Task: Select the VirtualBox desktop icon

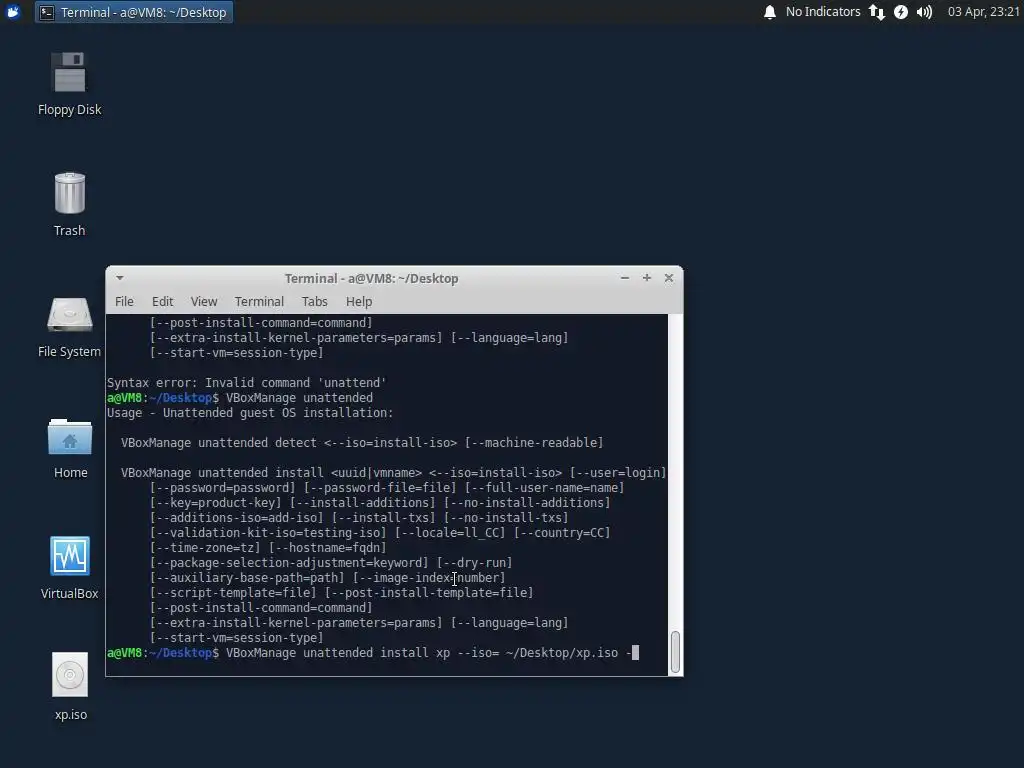Action: tap(69, 556)
